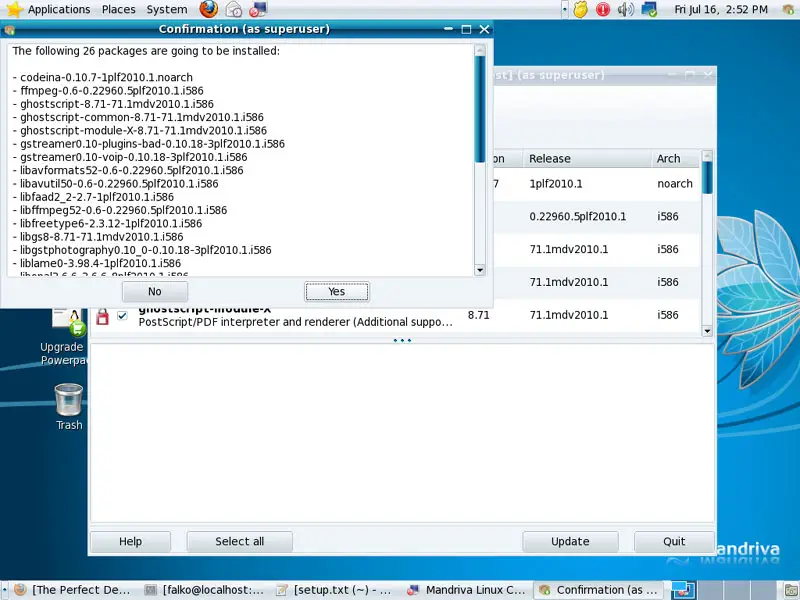Screen dimensions: 800x600
Task: Click 'gstreamer0.10-plugins-bad' list entry
Action: click(x=148, y=144)
